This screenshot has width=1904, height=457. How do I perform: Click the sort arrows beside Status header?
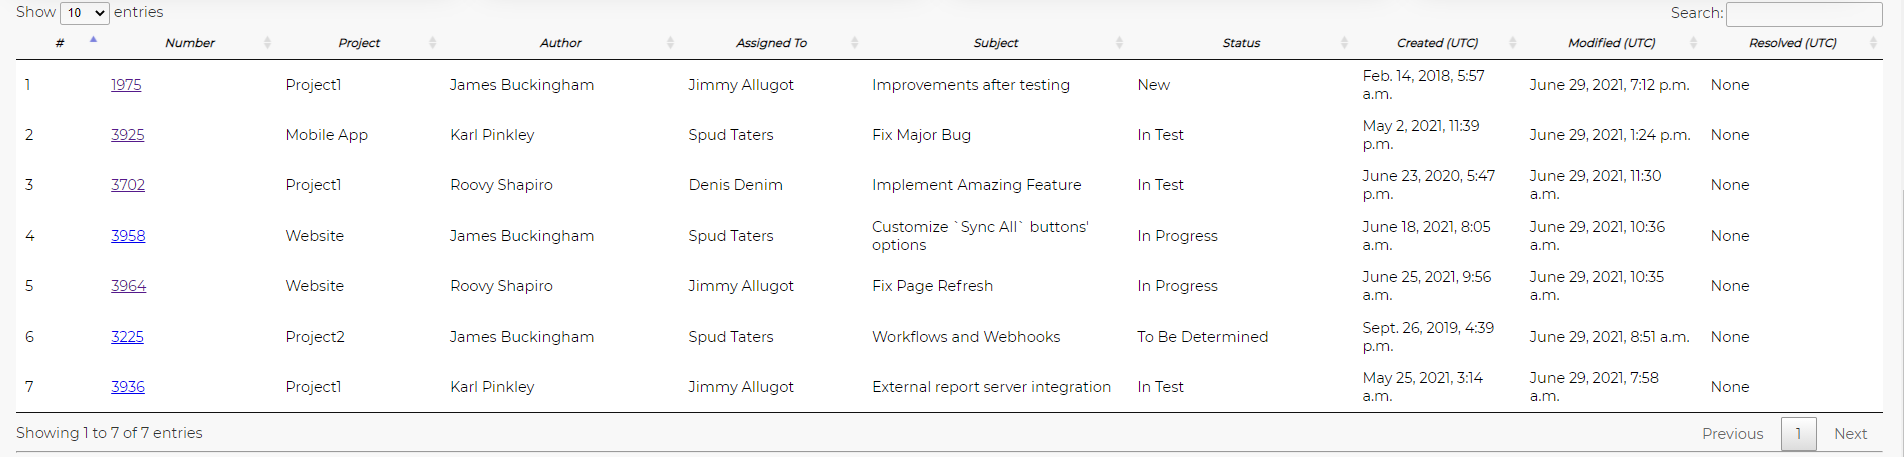(1344, 43)
